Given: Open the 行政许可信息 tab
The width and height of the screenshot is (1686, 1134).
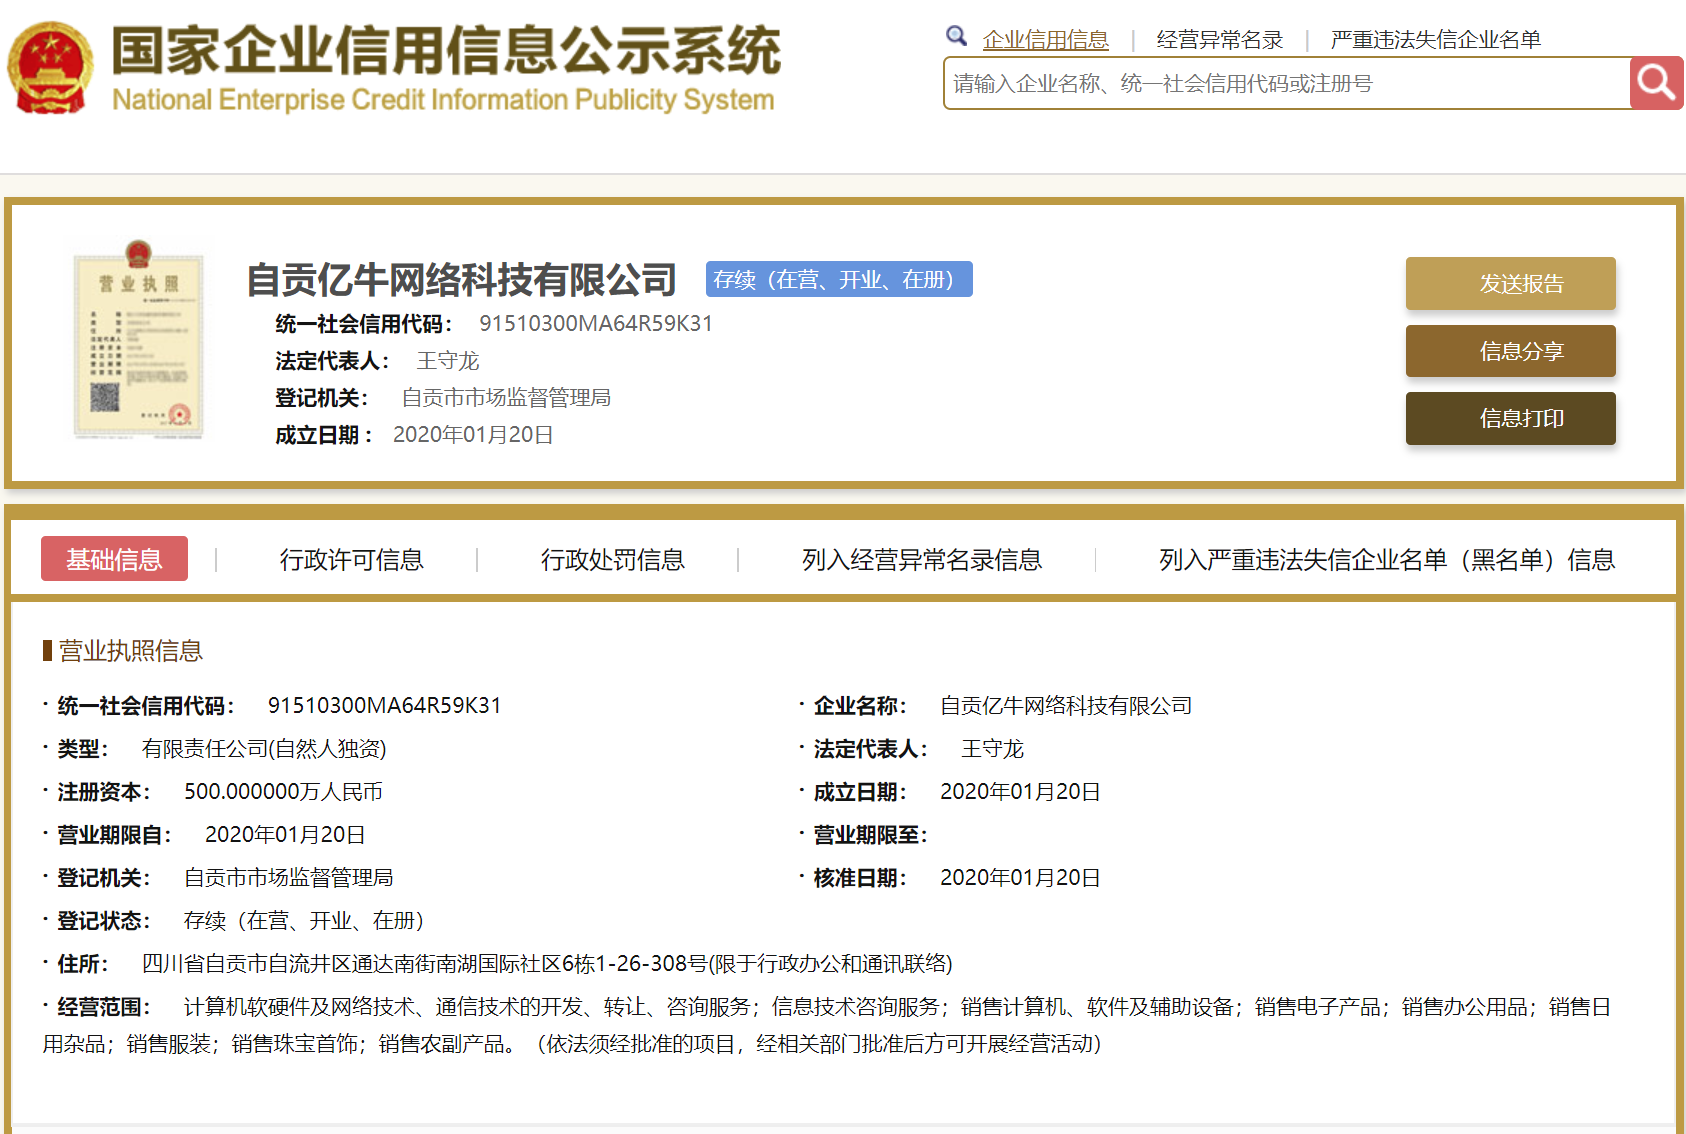Looking at the screenshot, I should [351, 560].
